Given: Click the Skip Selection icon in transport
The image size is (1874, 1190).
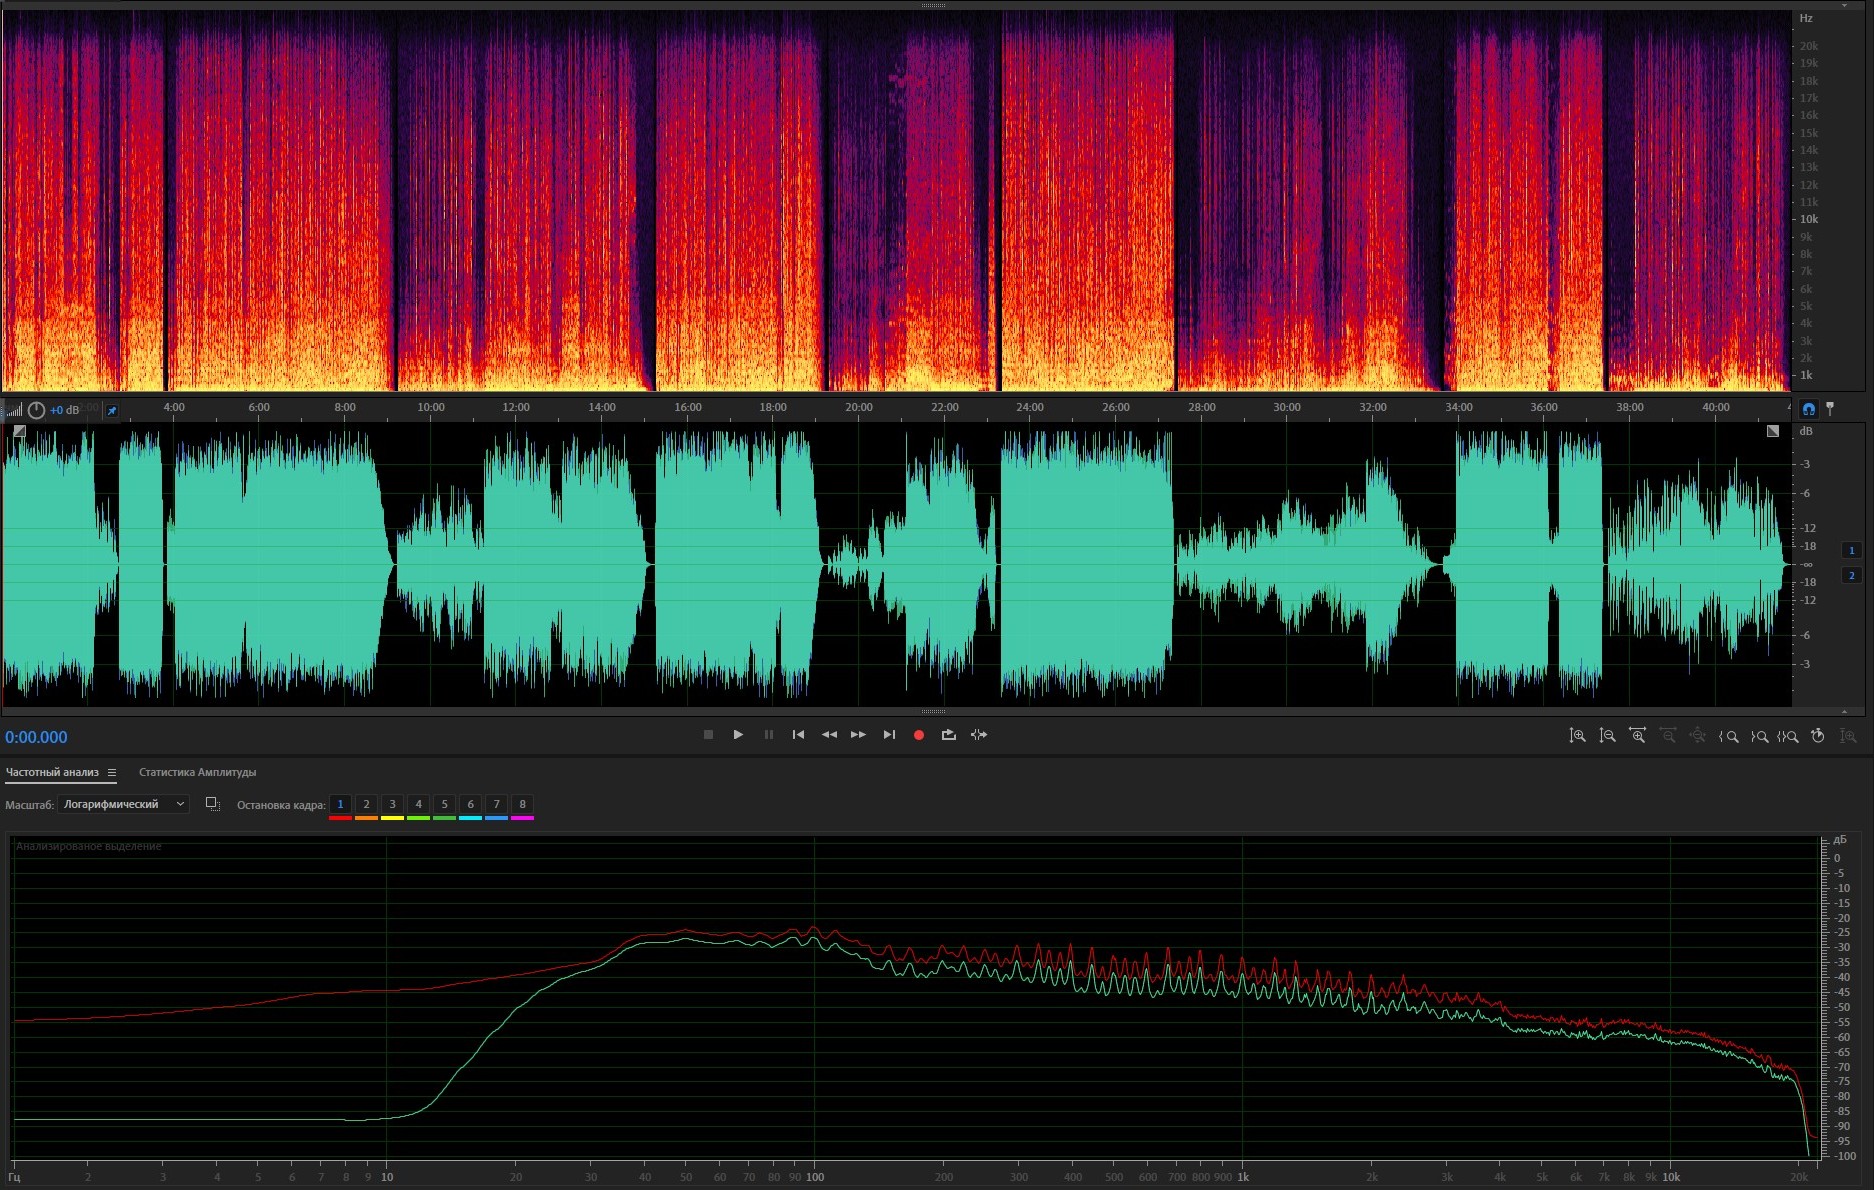Looking at the screenshot, I should click(x=979, y=735).
